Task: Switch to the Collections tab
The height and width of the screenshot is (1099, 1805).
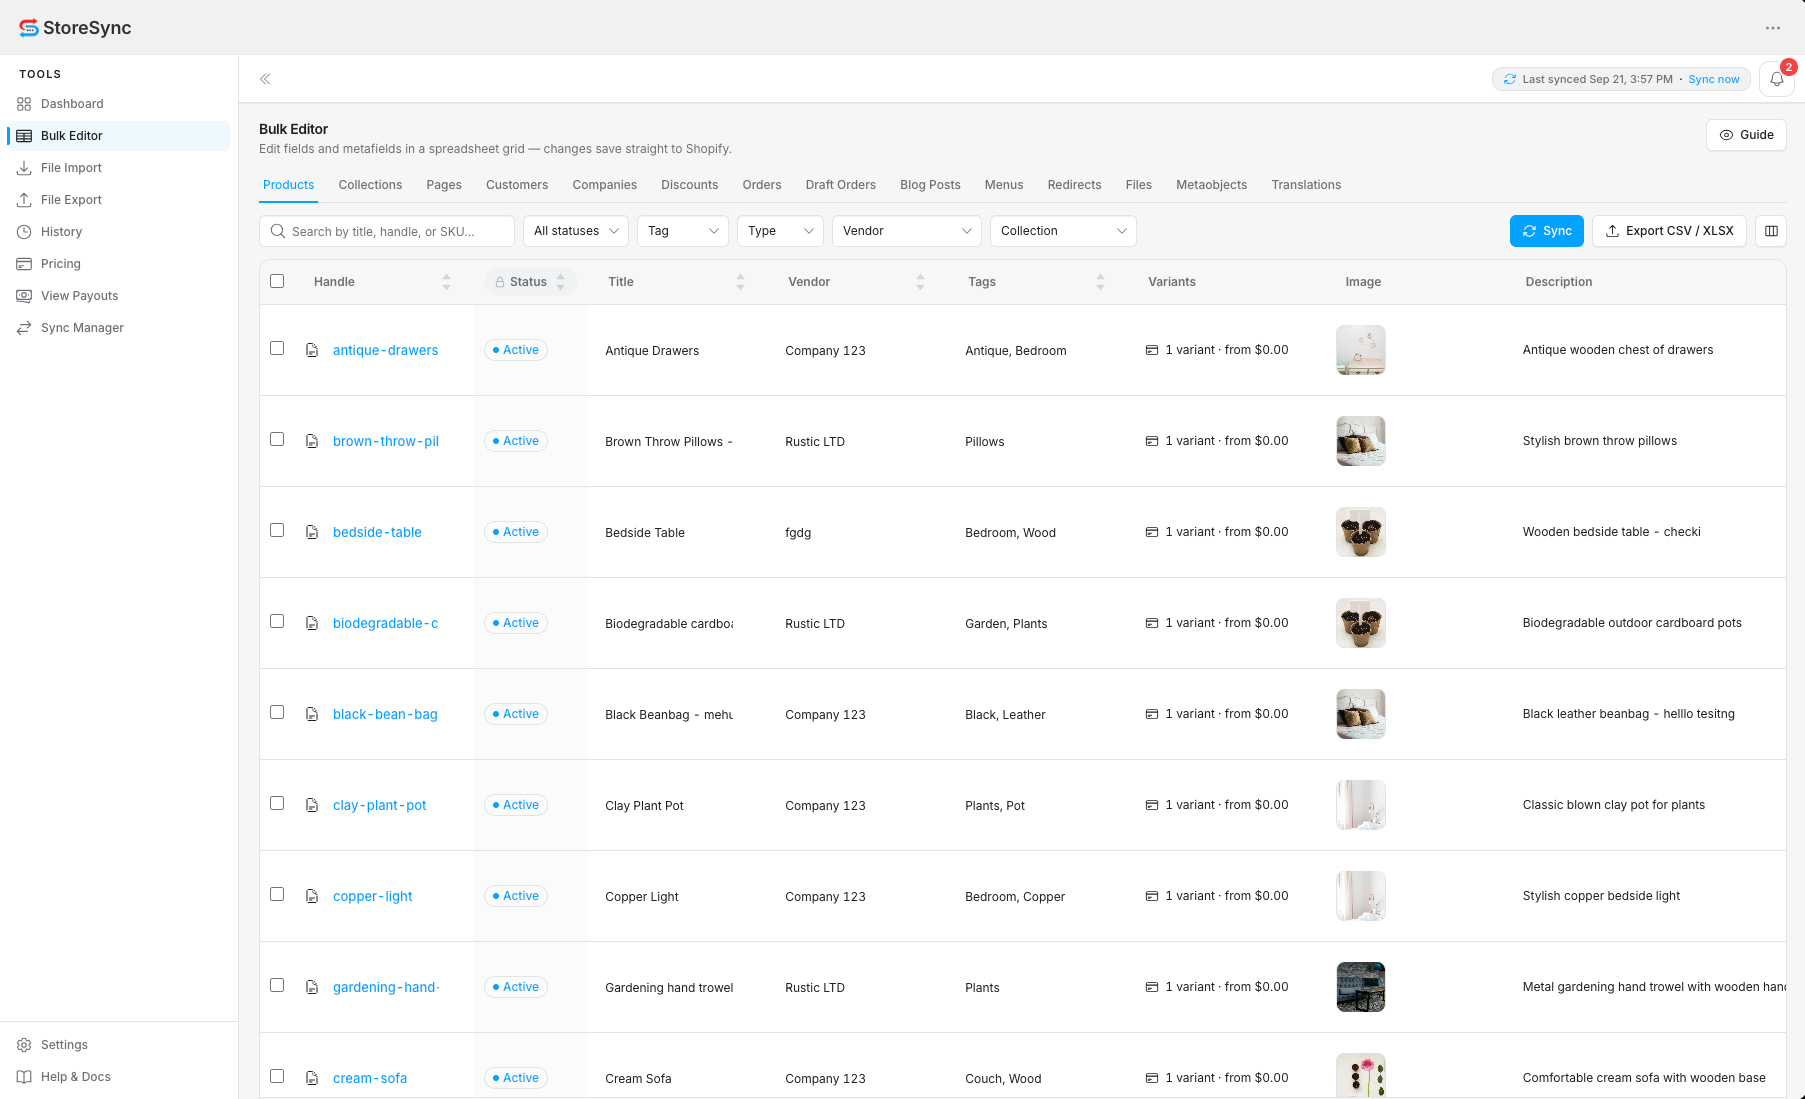Action: (x=370, y=185)
